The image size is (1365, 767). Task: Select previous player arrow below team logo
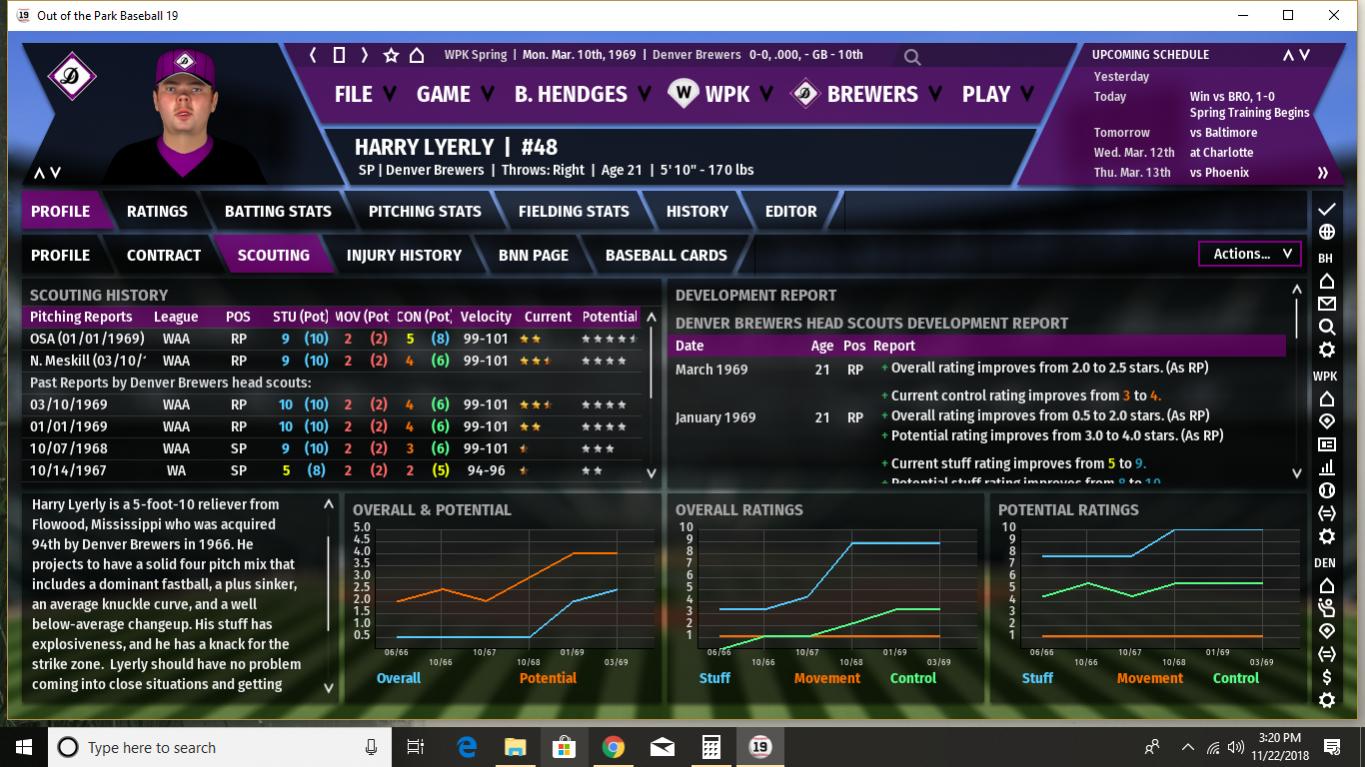[x=40, y=173]
